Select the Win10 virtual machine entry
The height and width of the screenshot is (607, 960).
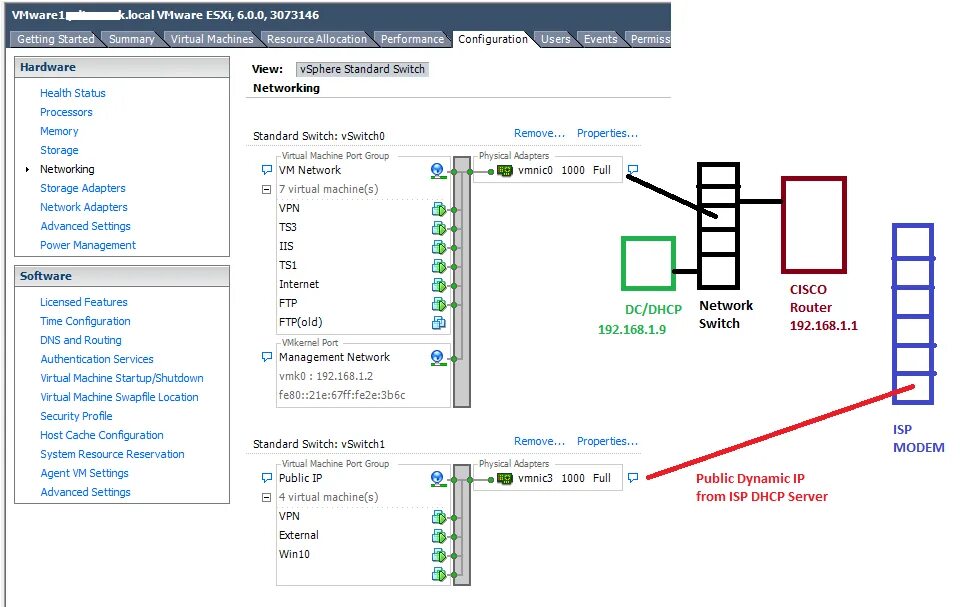coord(294,554)
